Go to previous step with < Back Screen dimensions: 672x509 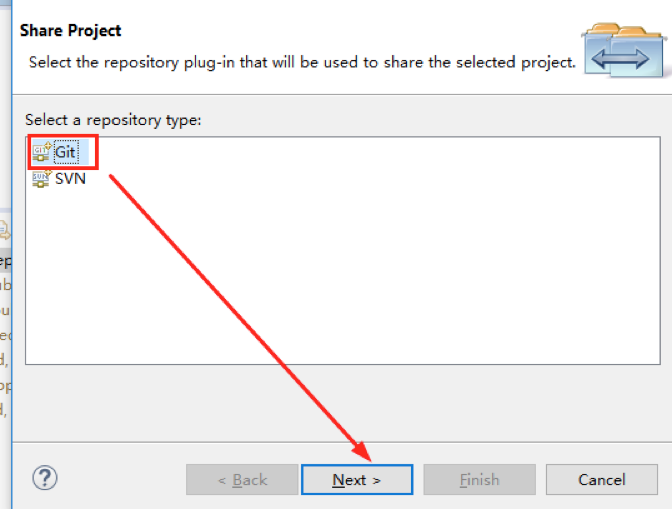242,480
